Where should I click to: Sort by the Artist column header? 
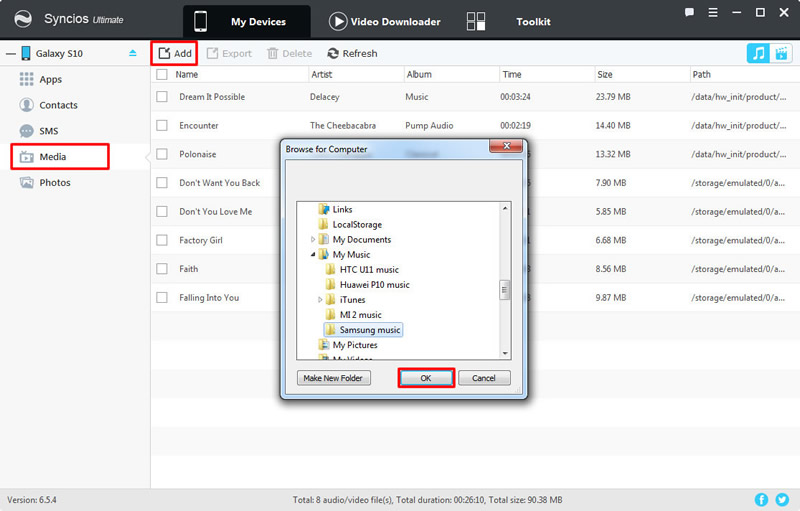[x=321, y=74]
